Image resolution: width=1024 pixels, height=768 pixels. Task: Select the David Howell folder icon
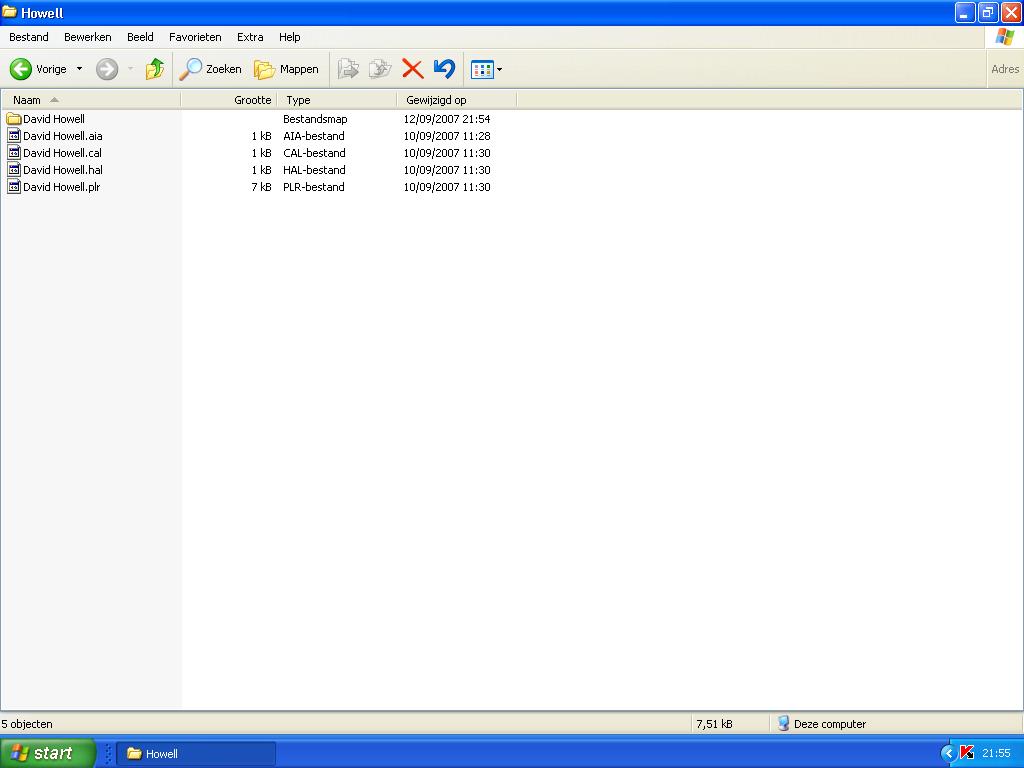click(14, 119)
